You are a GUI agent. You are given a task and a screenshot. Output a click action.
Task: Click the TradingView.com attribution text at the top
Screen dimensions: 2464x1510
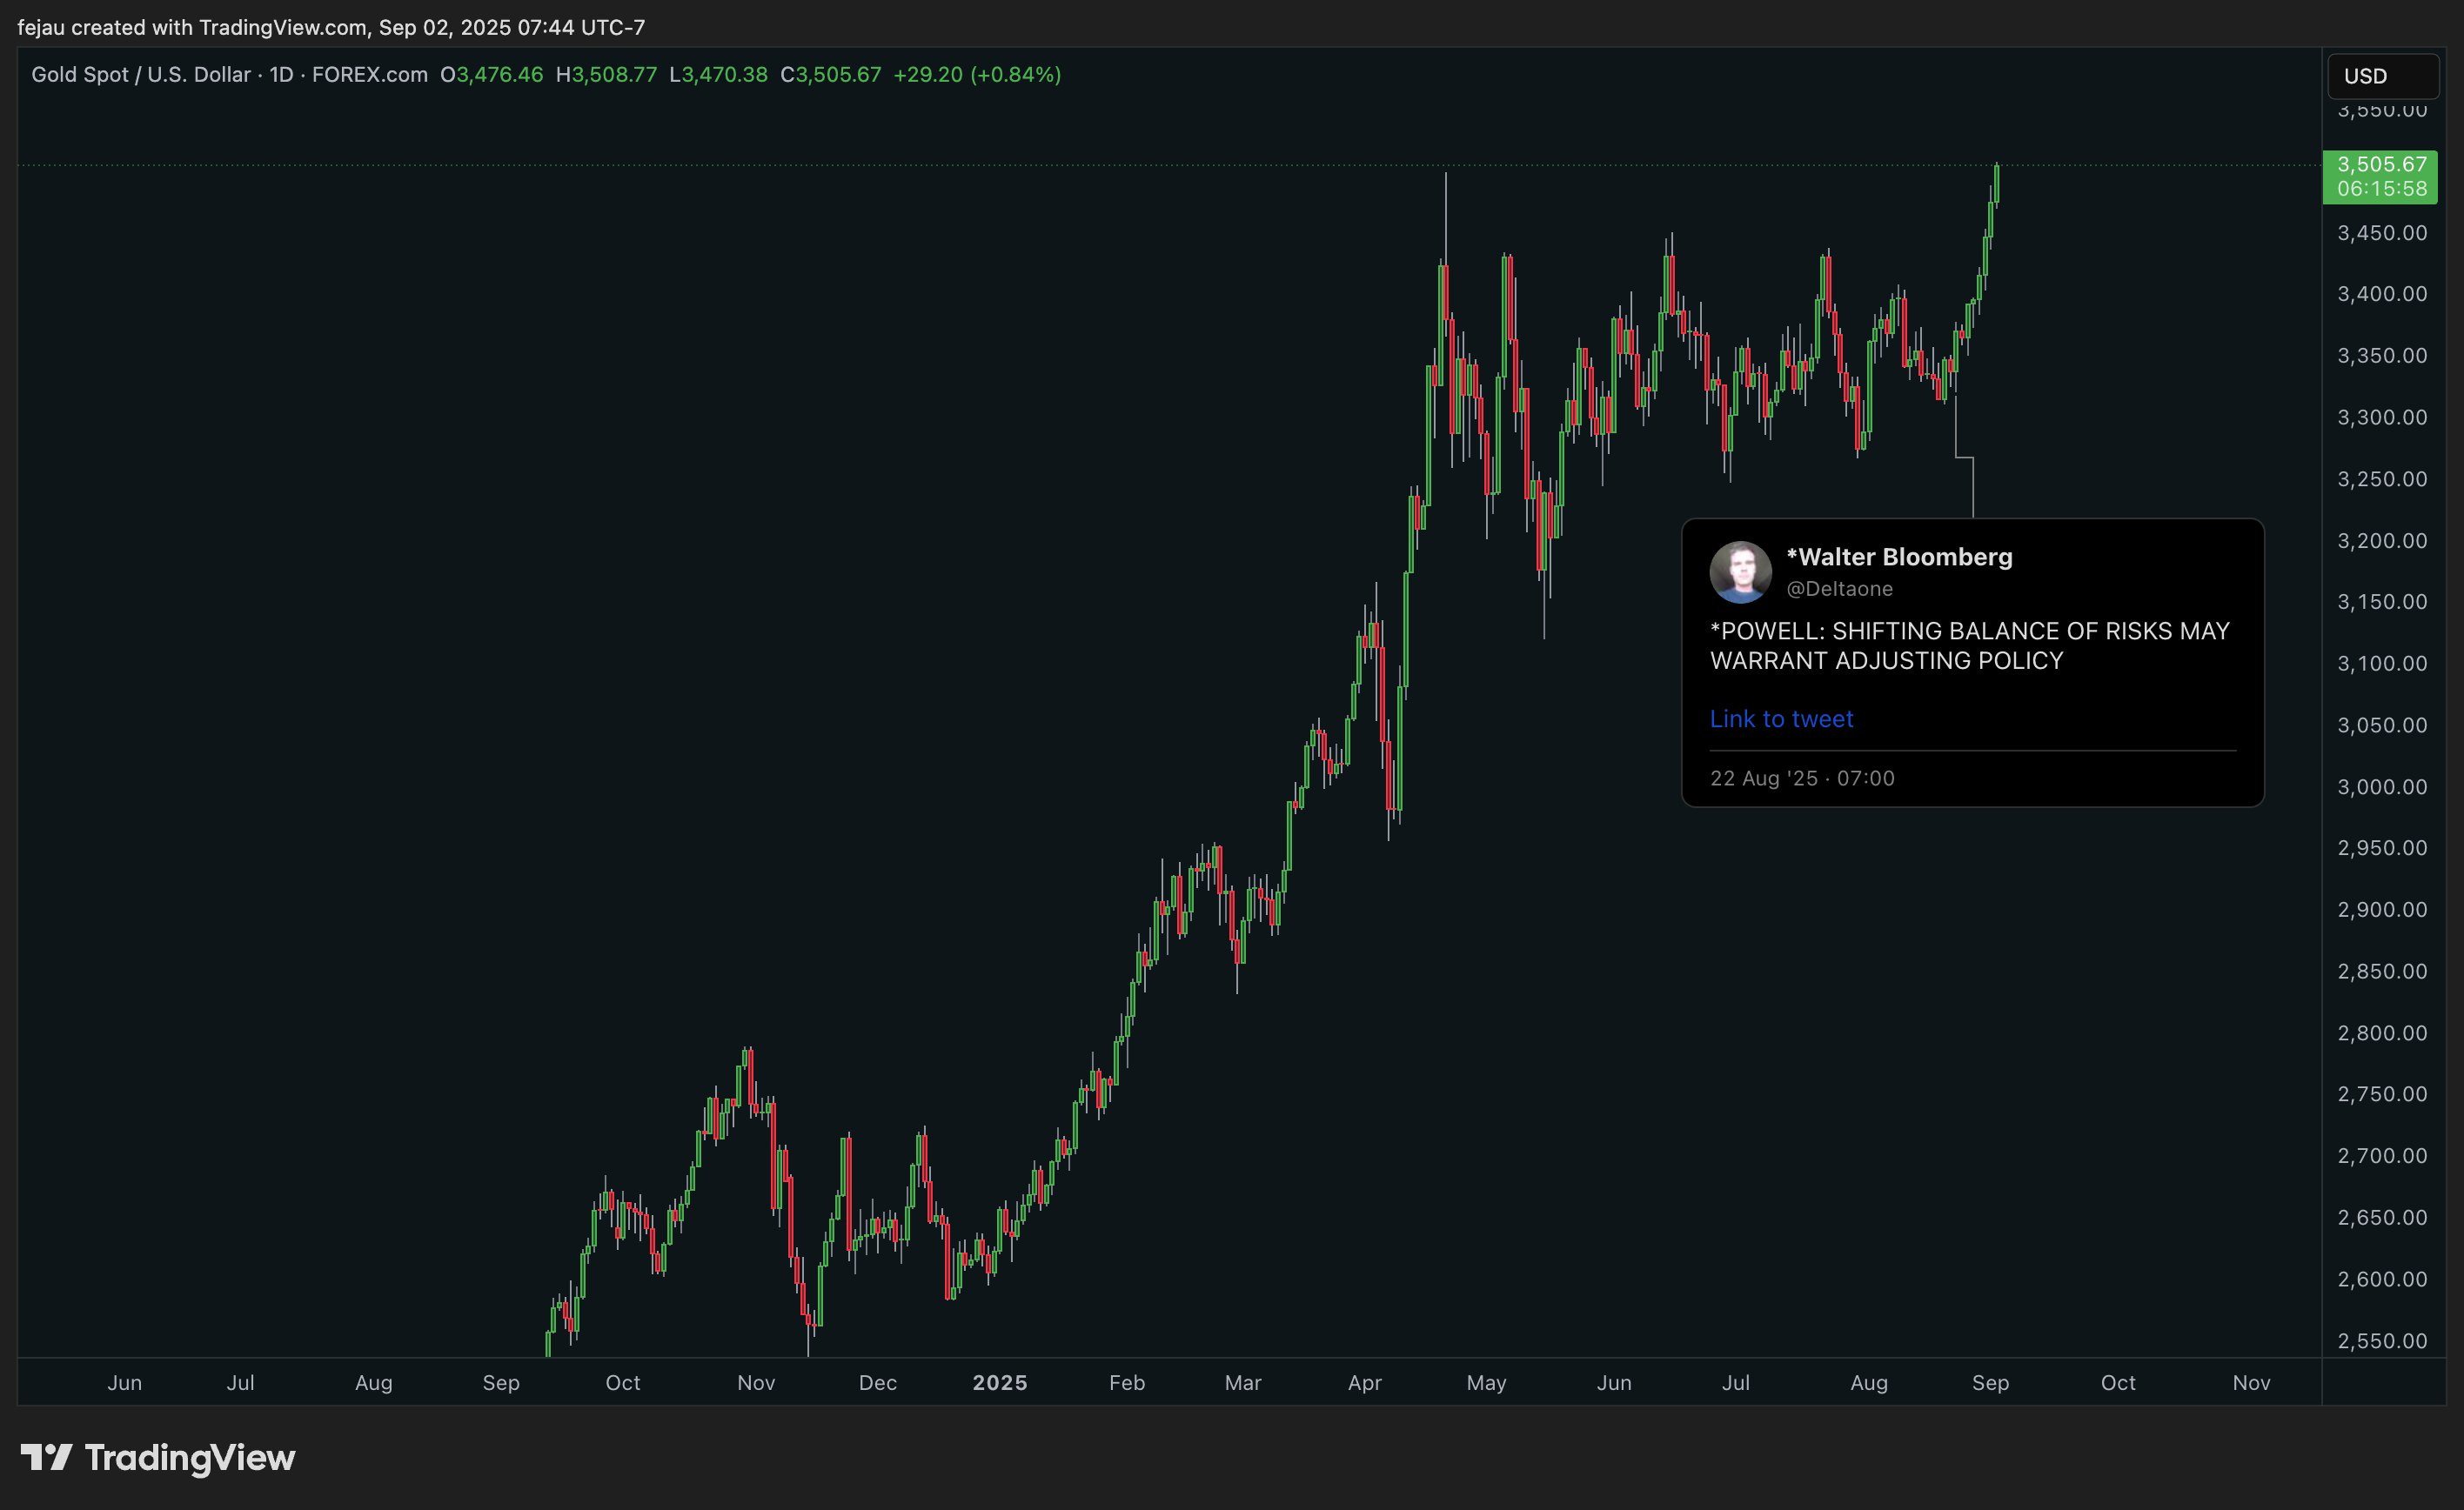[x=282, y=27]
